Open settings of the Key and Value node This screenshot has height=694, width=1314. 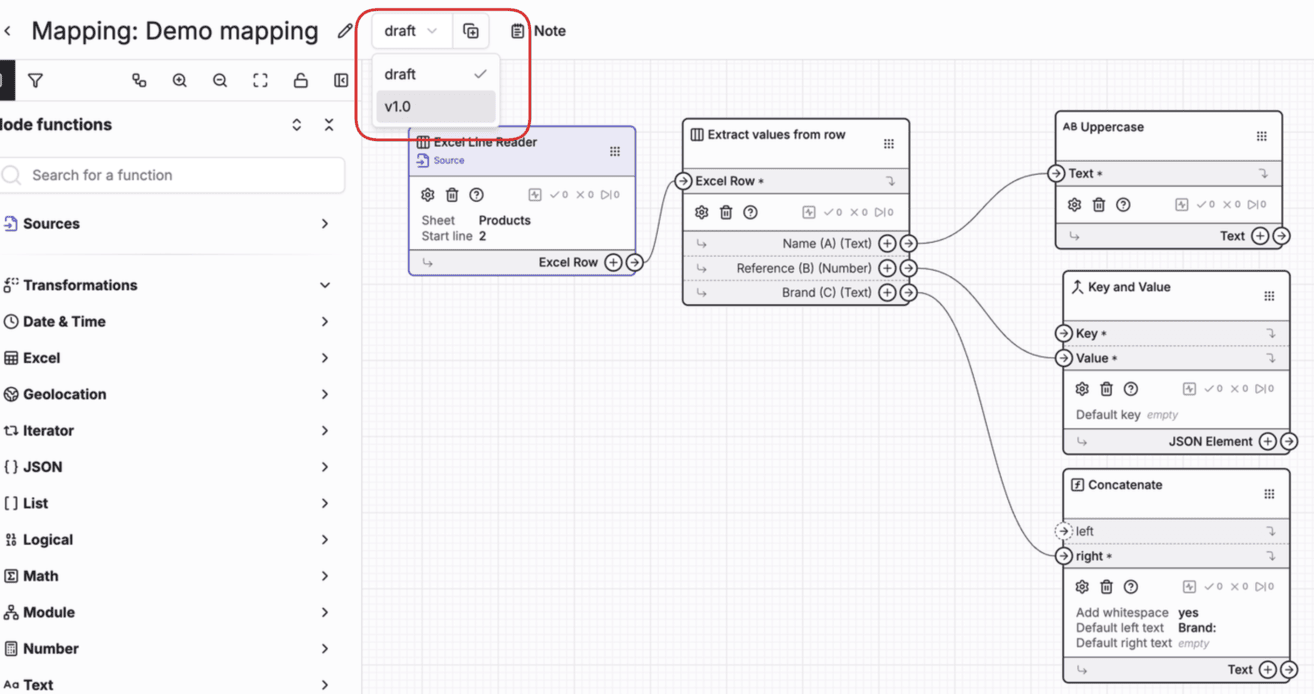tap(1082, 389)
